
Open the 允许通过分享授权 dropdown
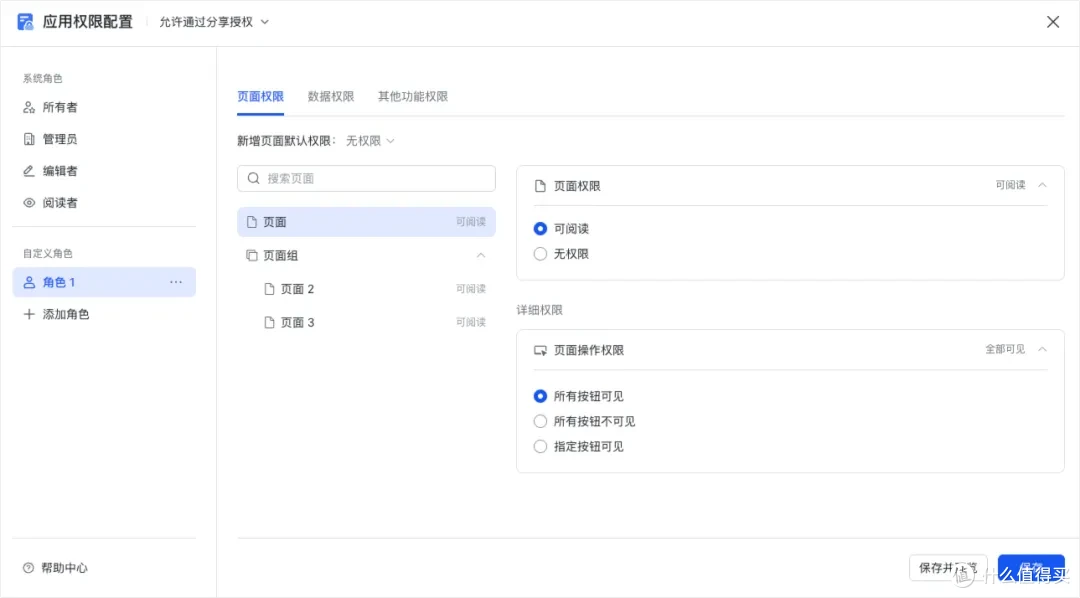(214, 22)
